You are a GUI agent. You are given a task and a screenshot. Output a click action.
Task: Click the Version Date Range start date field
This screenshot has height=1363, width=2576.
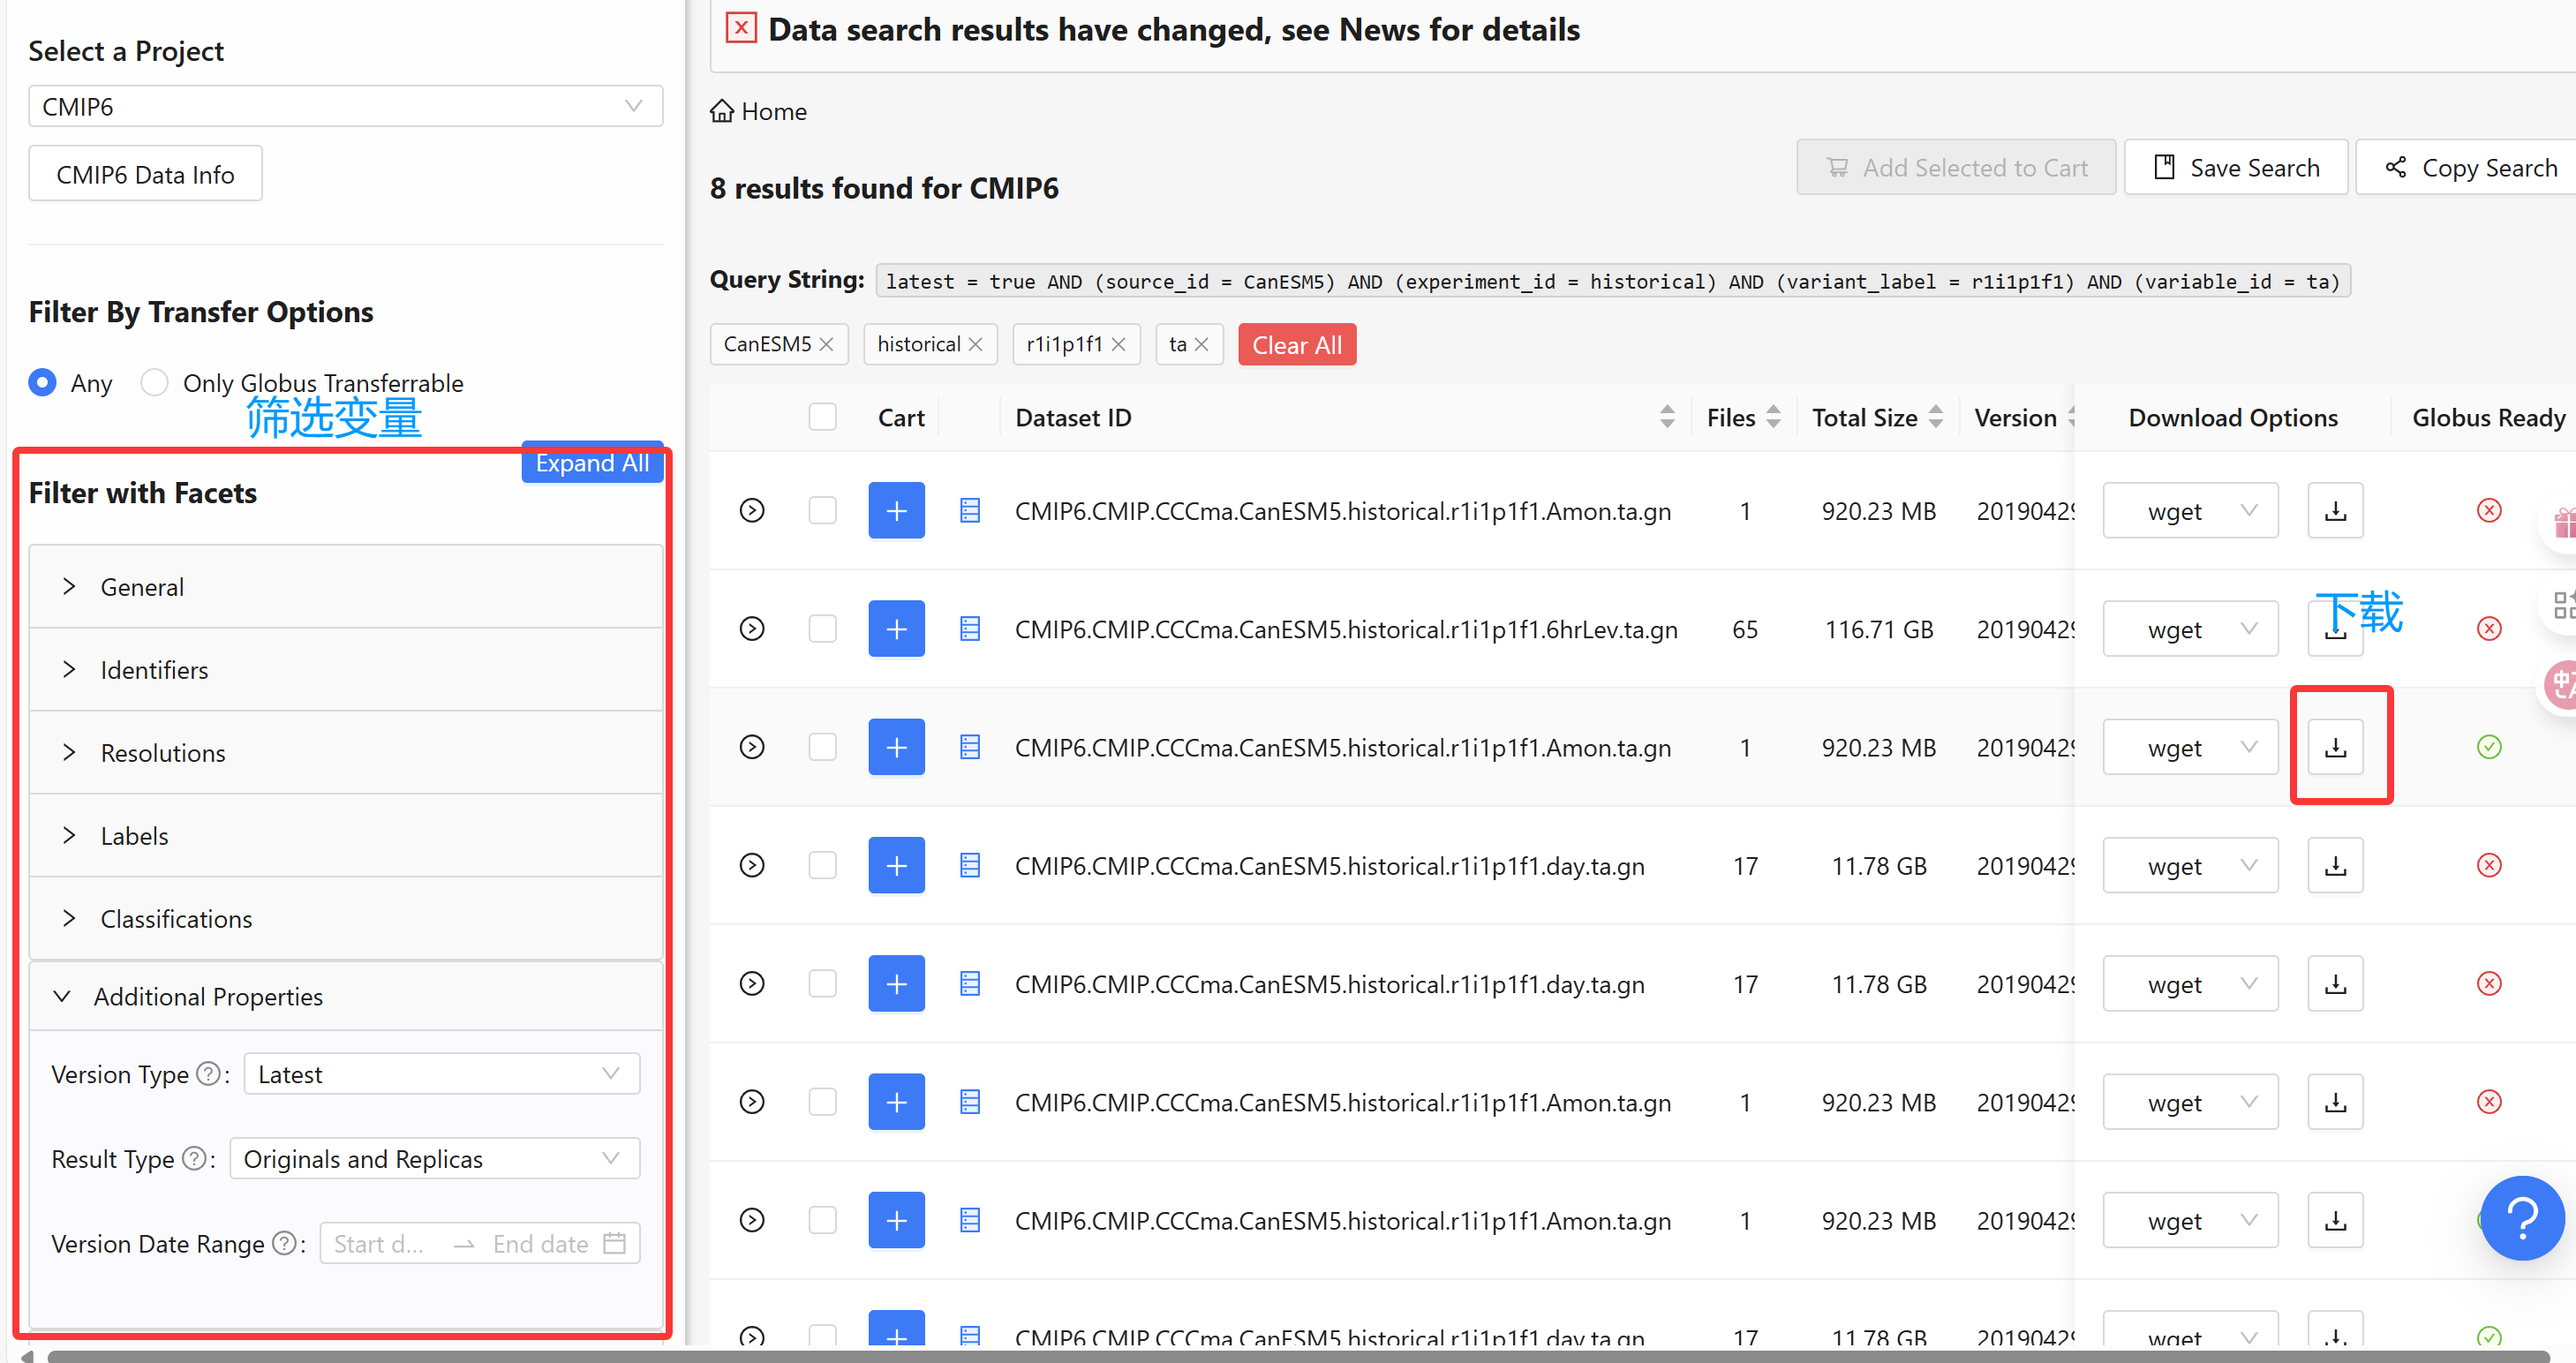(x=380, y=1243)
